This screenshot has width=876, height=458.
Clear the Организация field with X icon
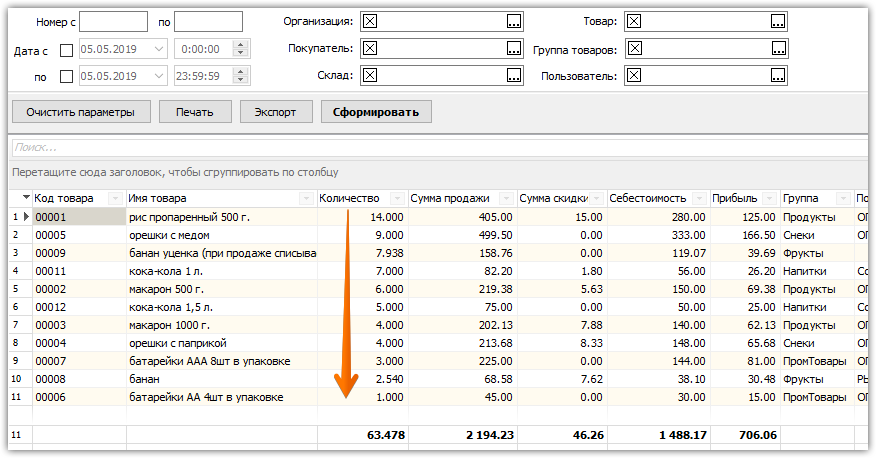(x=370, y=22)
